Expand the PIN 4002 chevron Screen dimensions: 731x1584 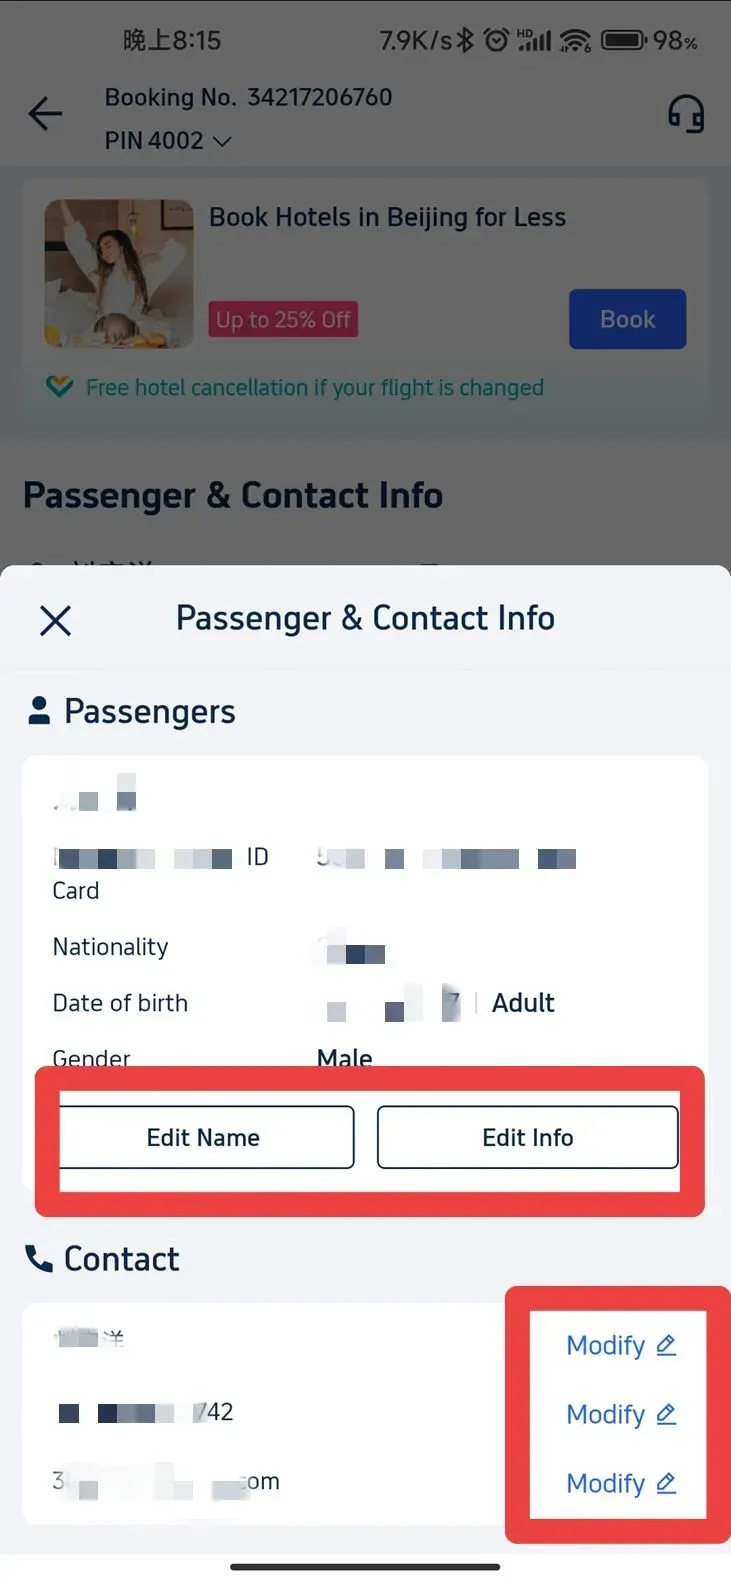[222, 142]
